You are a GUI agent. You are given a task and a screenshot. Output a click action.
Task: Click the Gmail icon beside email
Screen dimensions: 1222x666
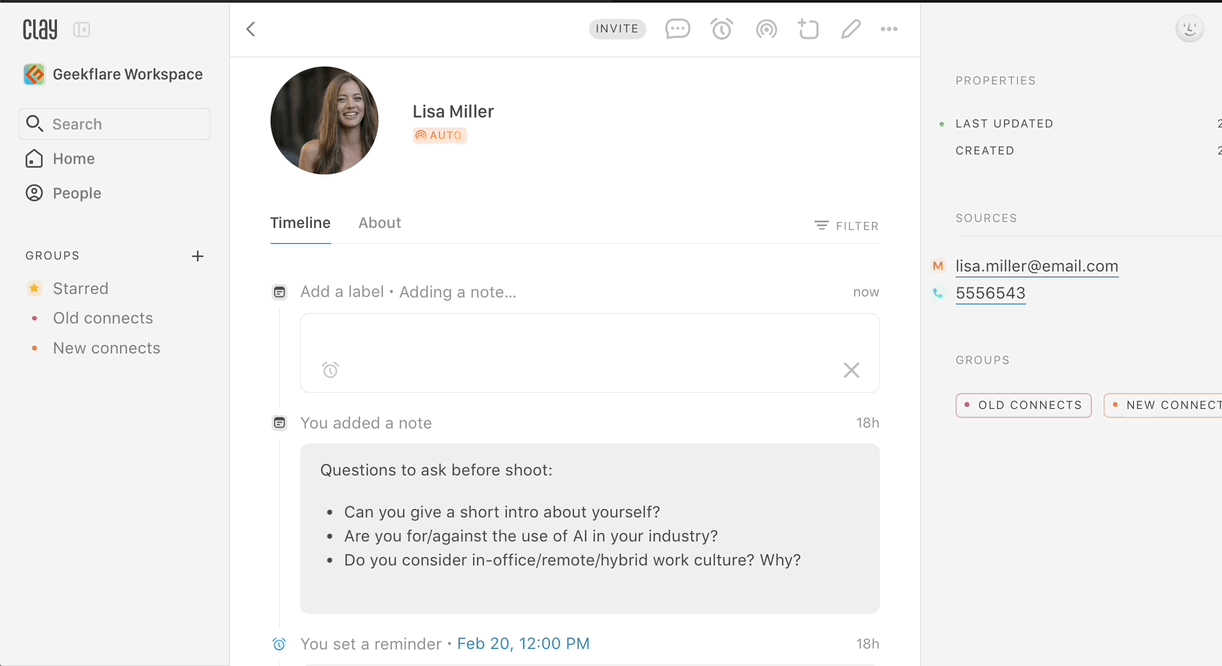point(938,266)
